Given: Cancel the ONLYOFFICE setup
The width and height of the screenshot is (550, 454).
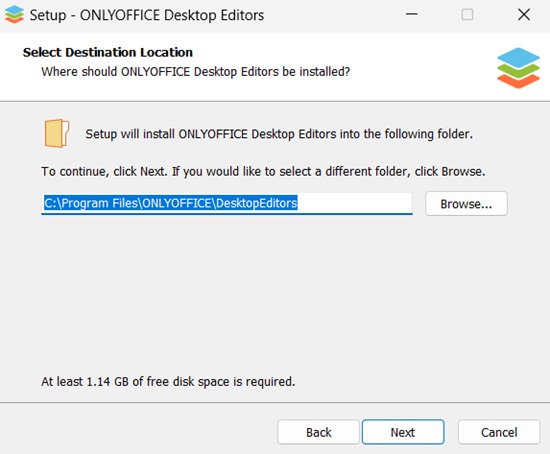Looking at the screenshot, I should tap(499, 432).
